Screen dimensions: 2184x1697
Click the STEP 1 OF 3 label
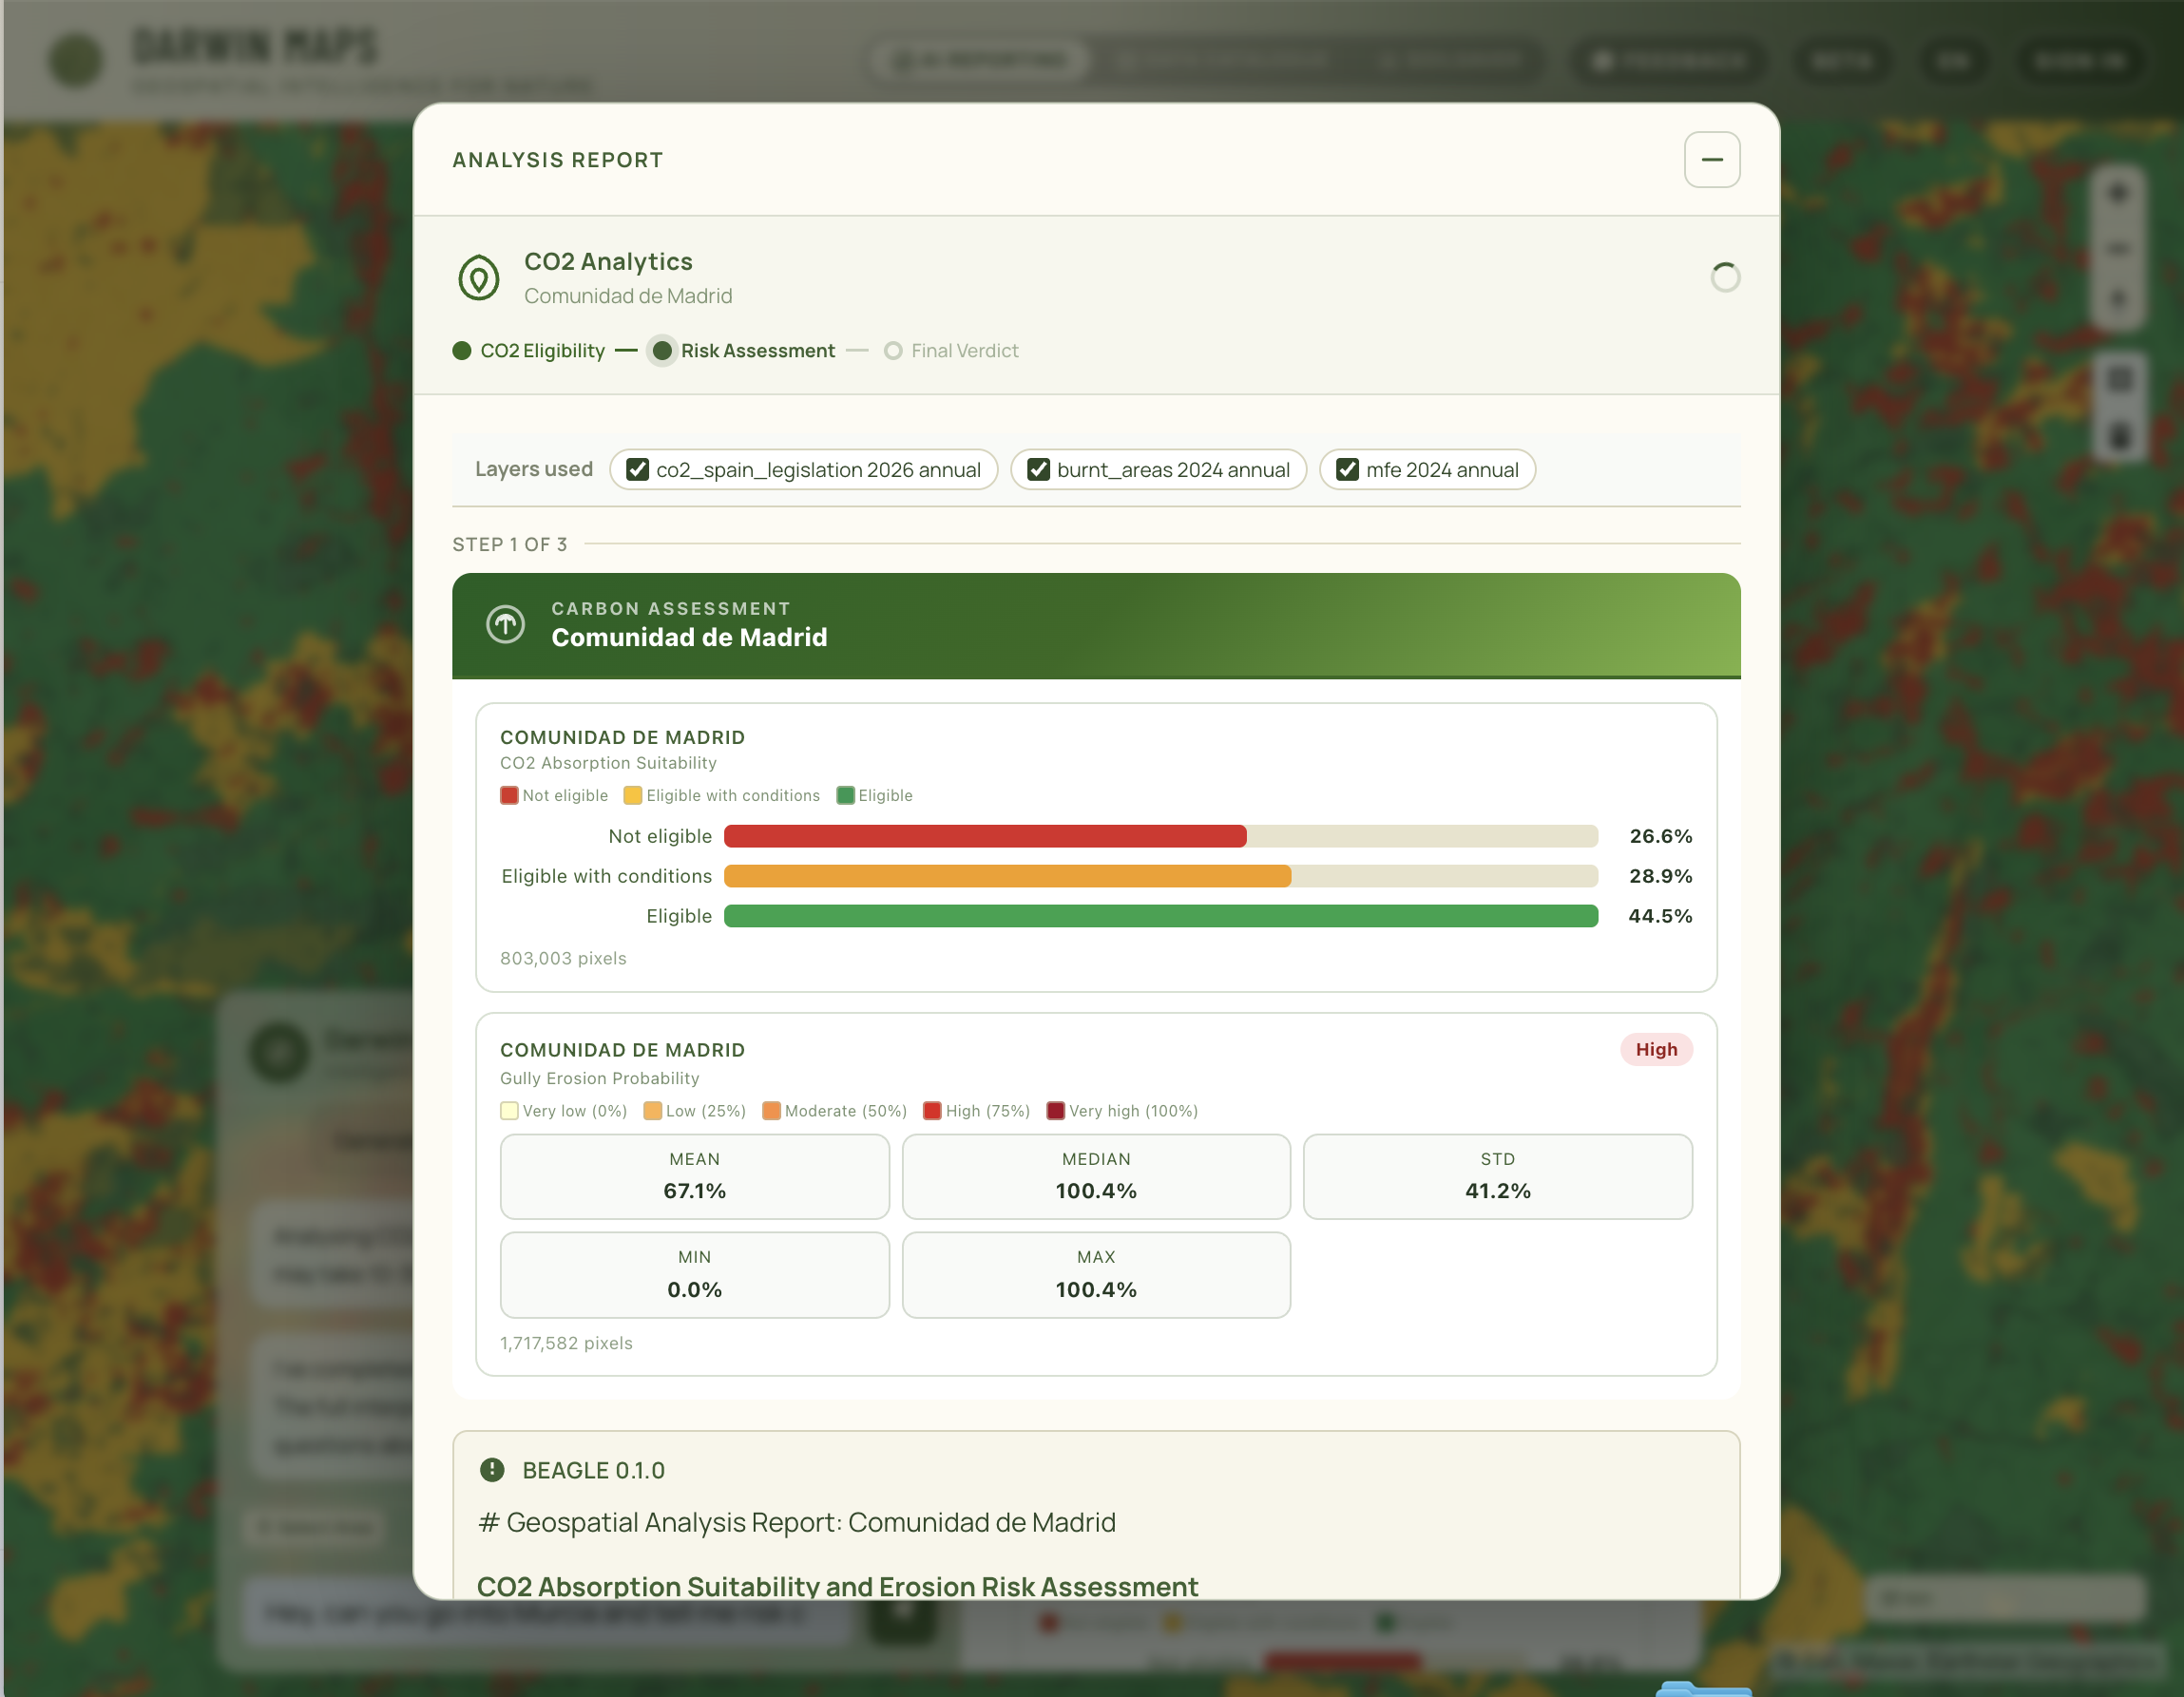510,545
